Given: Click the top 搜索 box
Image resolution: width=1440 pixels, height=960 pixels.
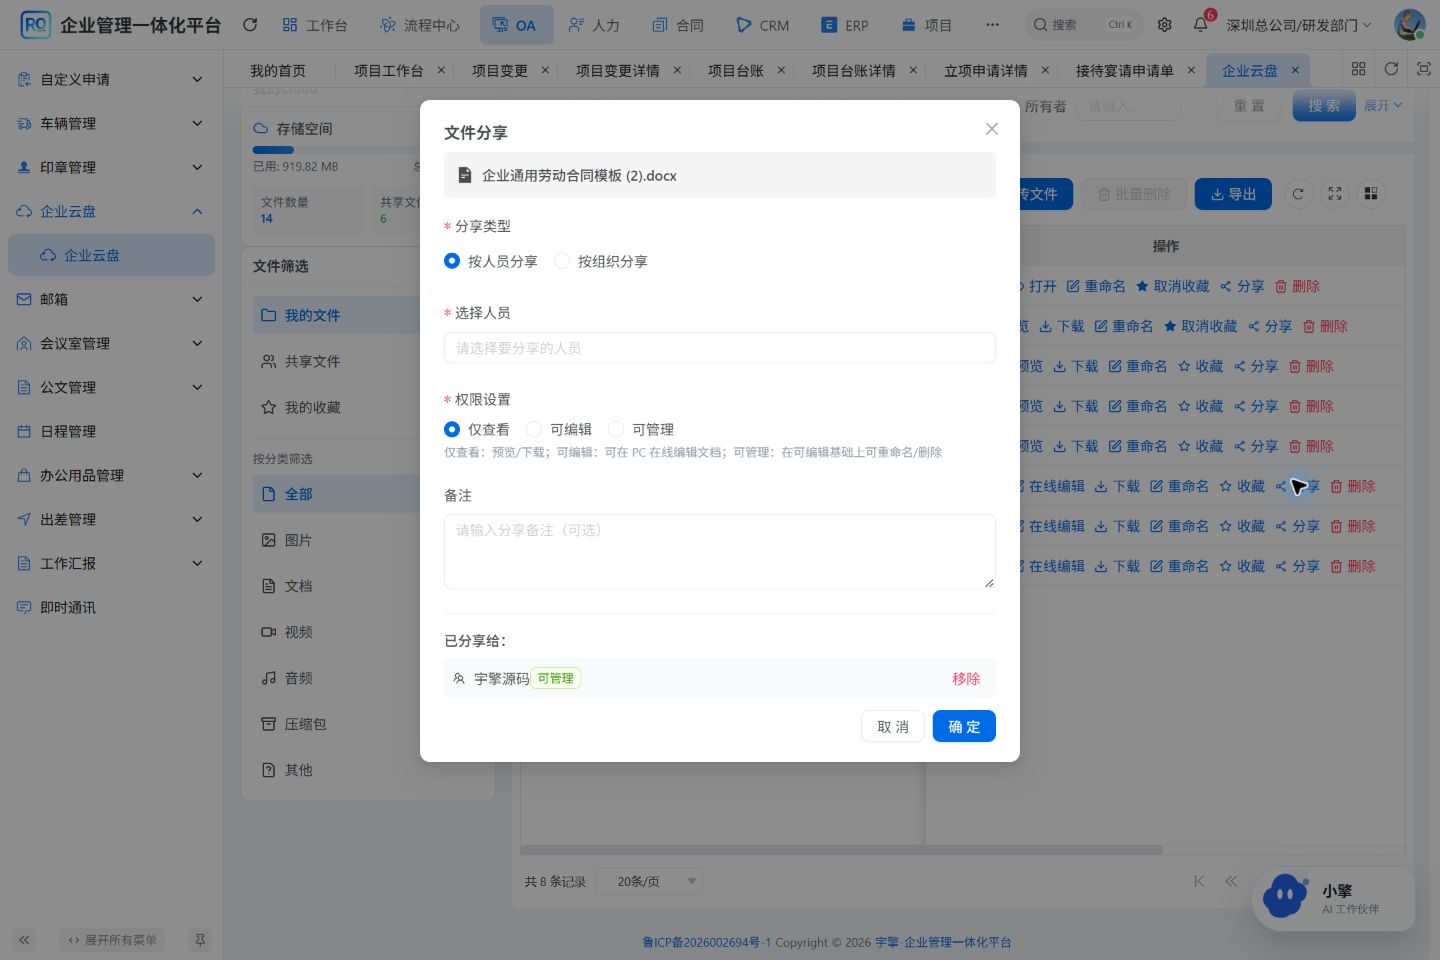Looking at the screenshot, I should (1083, 25).
